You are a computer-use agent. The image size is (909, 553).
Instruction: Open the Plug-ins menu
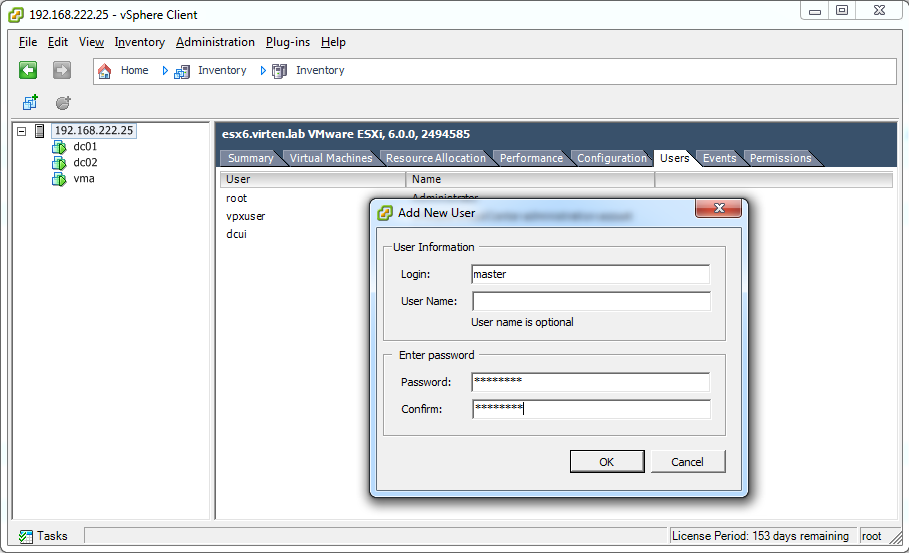pyautogui.click(x=288, y=42)
